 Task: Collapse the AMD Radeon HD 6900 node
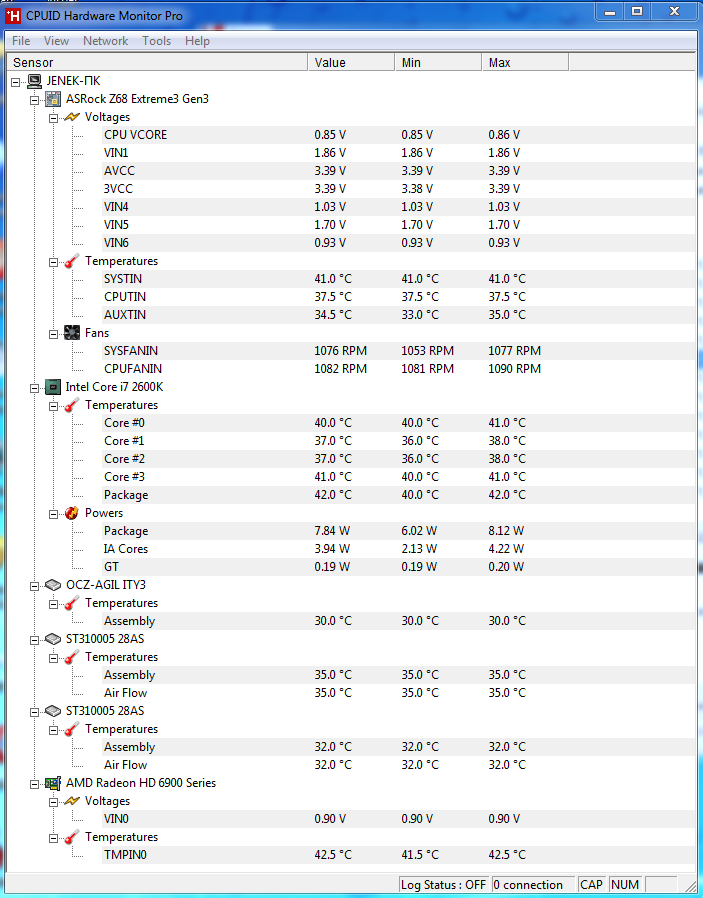click(x=35, y=783)
